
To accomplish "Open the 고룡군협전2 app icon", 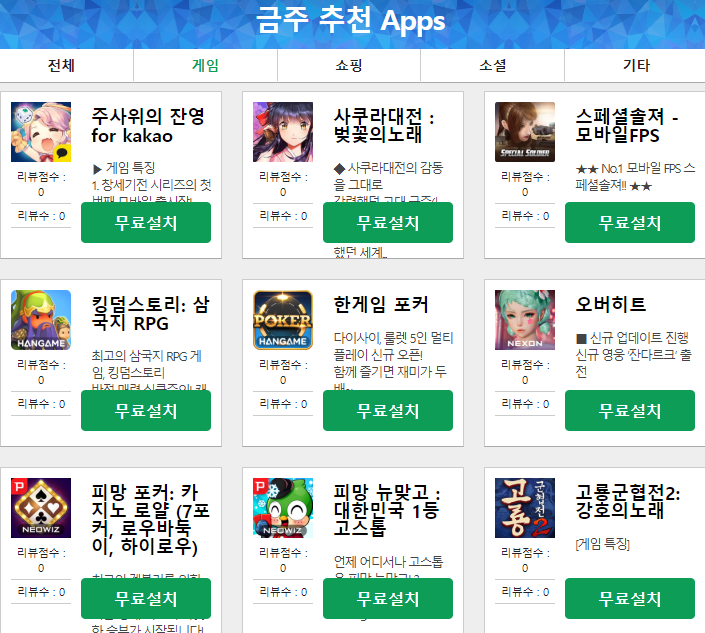I will click(525, 508).
